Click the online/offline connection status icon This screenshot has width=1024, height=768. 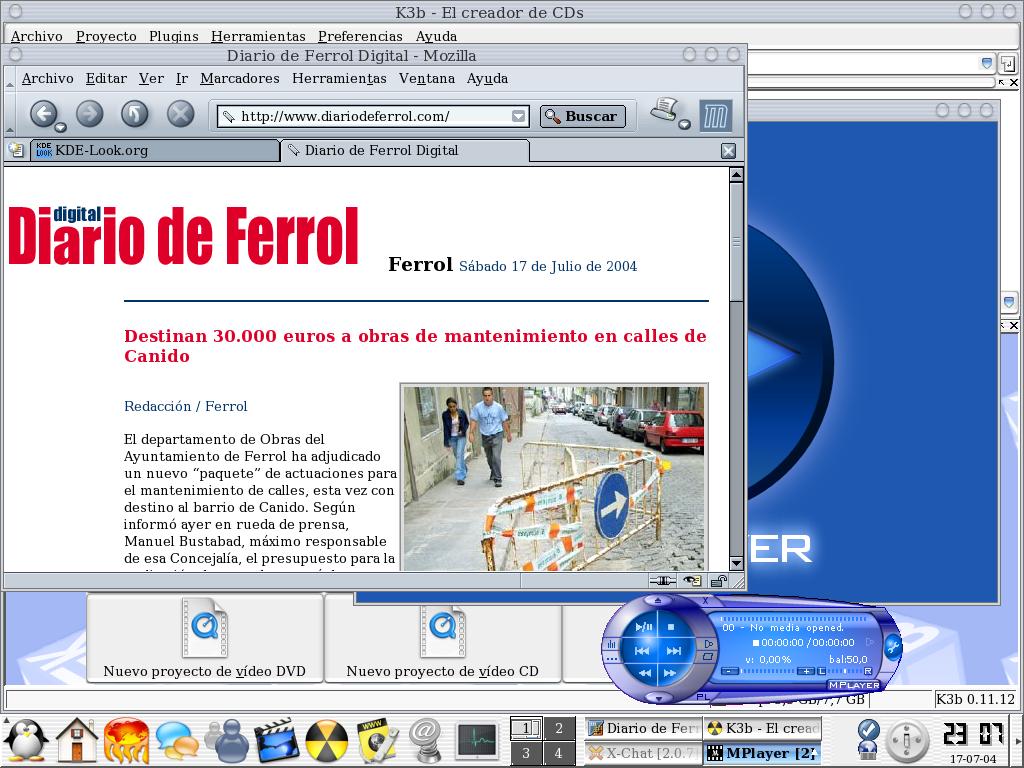(x=662, y=581)
